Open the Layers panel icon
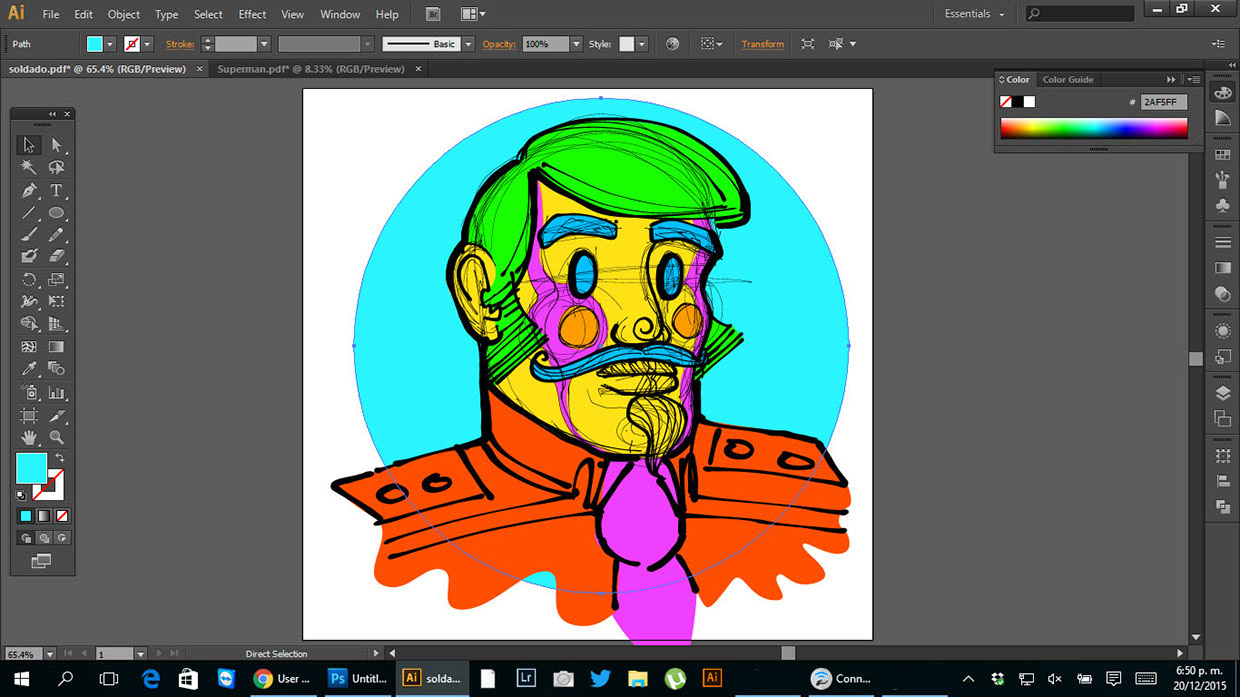The height and width of the screenshot is (697, 1240). click(x=1222, y=393)
